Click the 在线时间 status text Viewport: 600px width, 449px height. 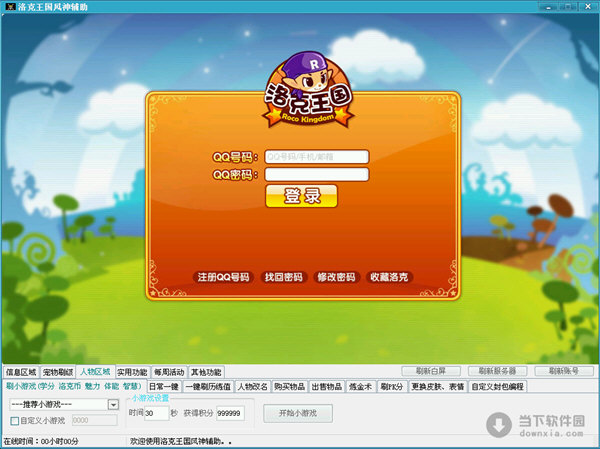pyautogui.click(x=41, y=441)
